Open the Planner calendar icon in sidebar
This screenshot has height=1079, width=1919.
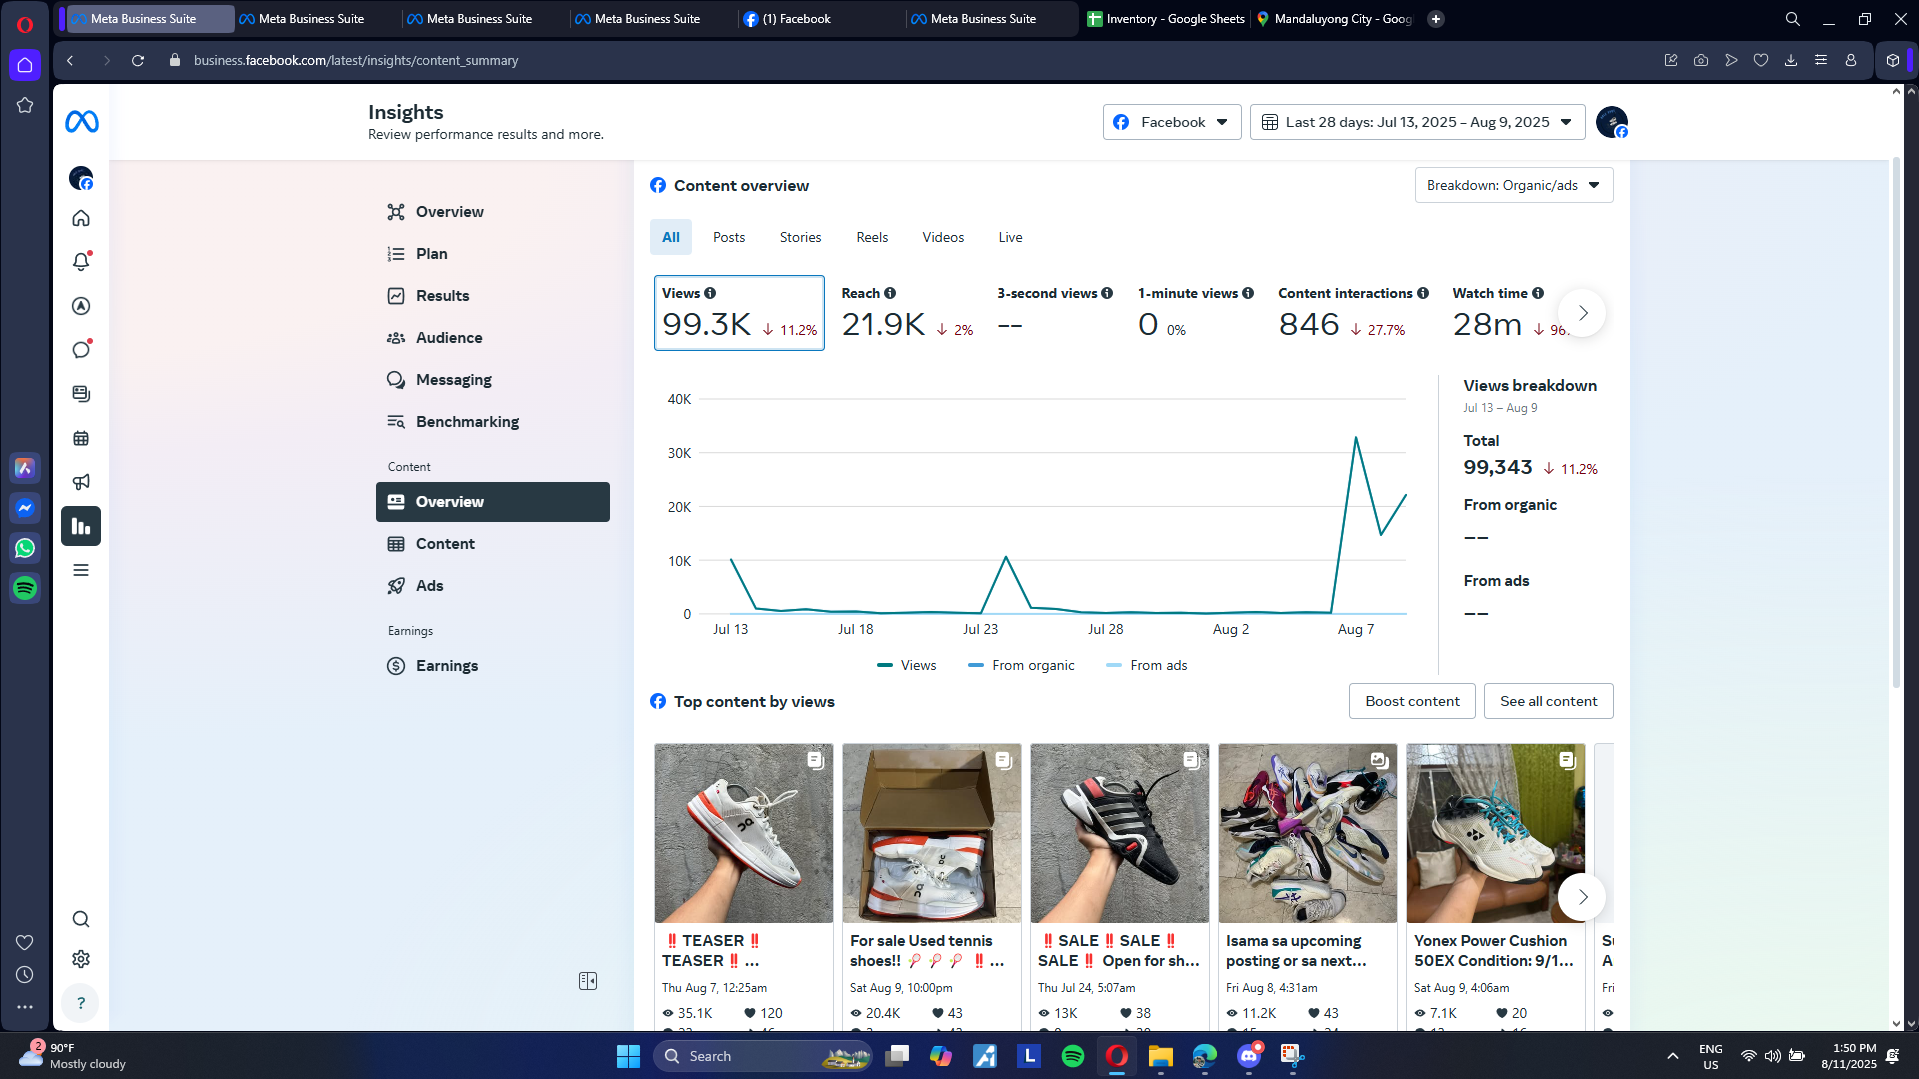click(x=81, y=438)
